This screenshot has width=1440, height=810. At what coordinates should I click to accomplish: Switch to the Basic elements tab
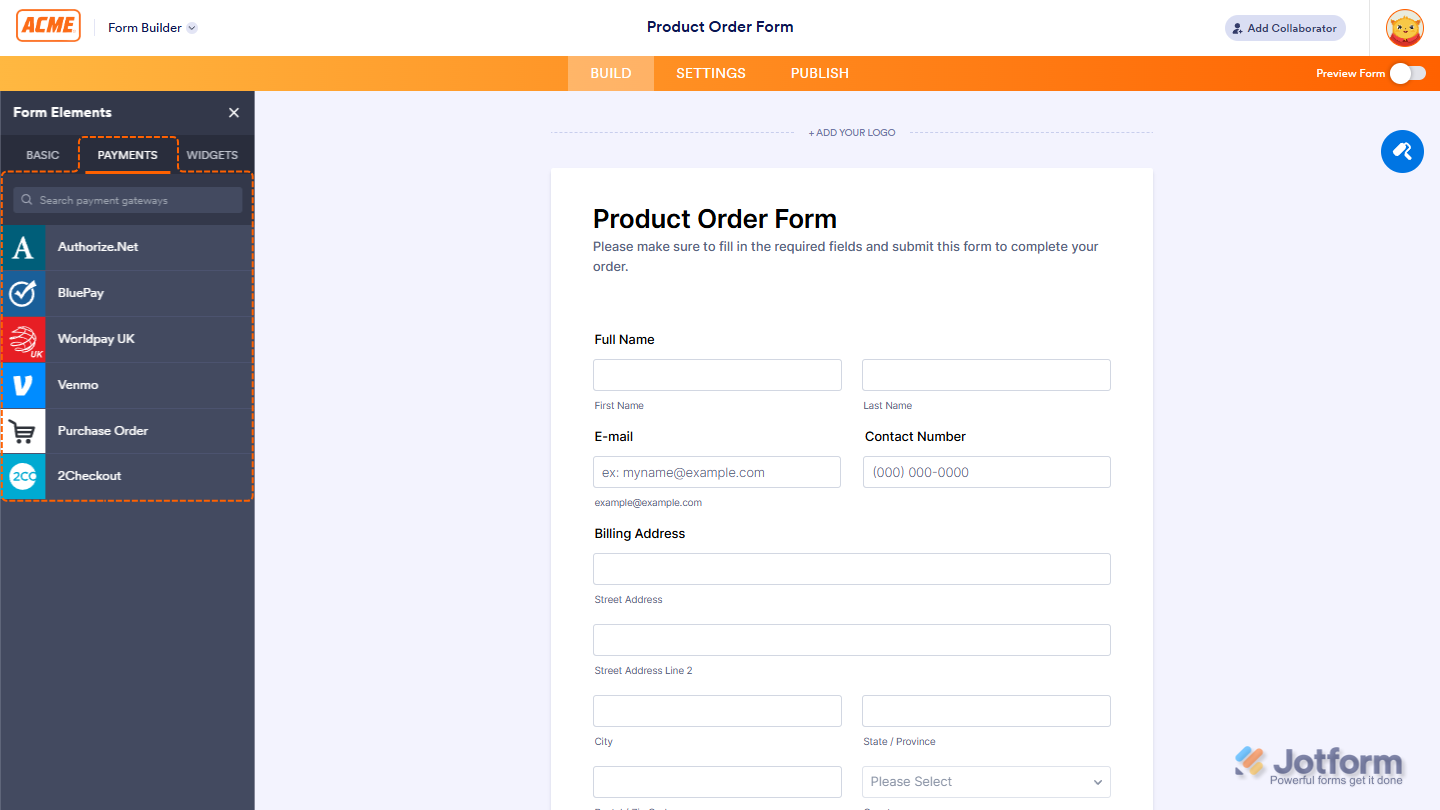[43, 155]
